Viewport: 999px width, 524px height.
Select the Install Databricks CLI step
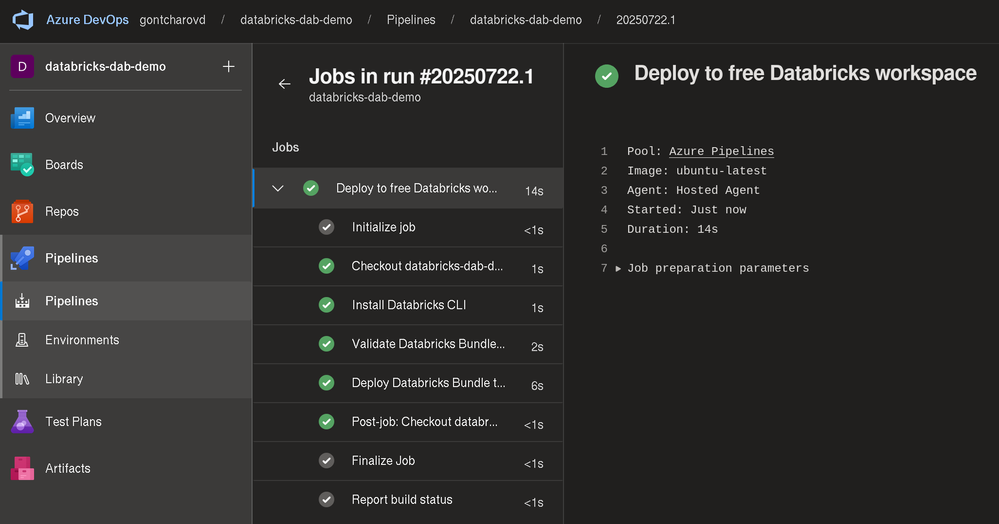pyautogui.click(x=409, y=305)
